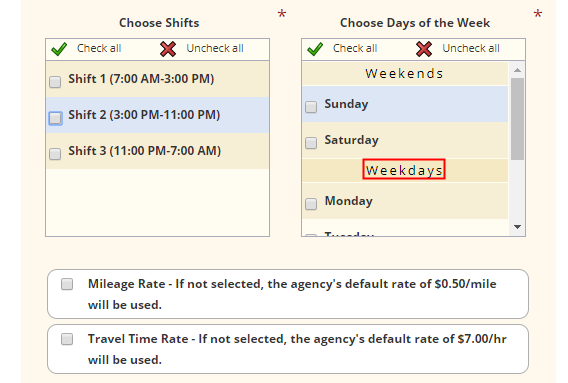Tick the Shift 1 (7:00 AM-3:00 PM) checkbox
Screen dimensions: 568x383
point(55,82)
